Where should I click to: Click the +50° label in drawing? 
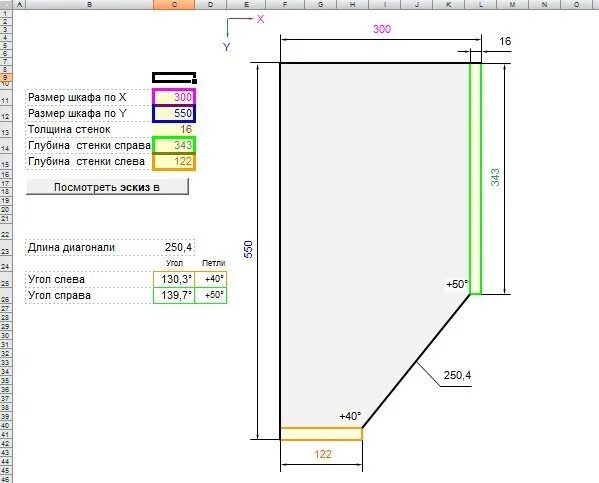pos(457,284)
